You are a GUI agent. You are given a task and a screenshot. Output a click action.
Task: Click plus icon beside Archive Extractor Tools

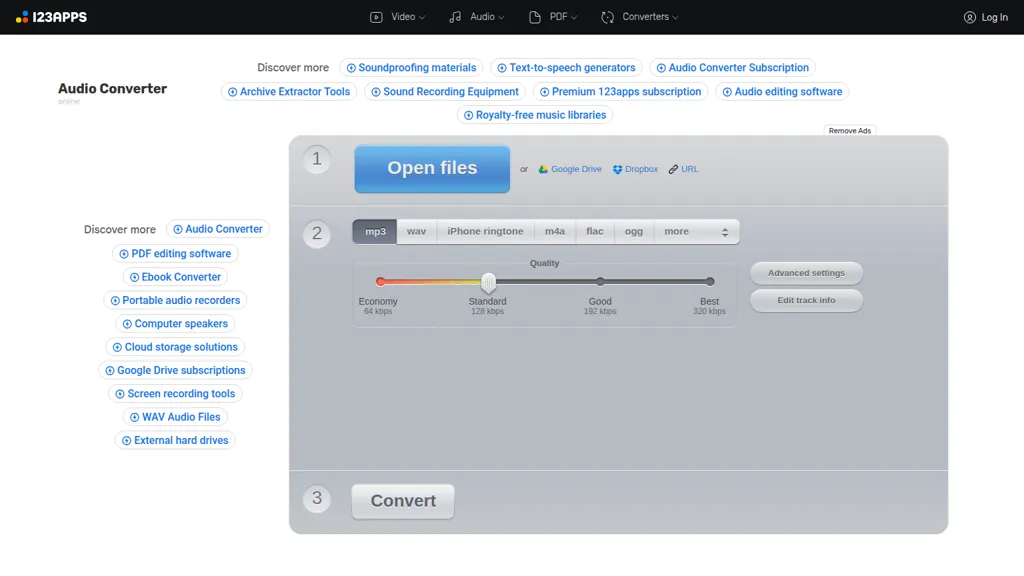click(x=232, y=92)
